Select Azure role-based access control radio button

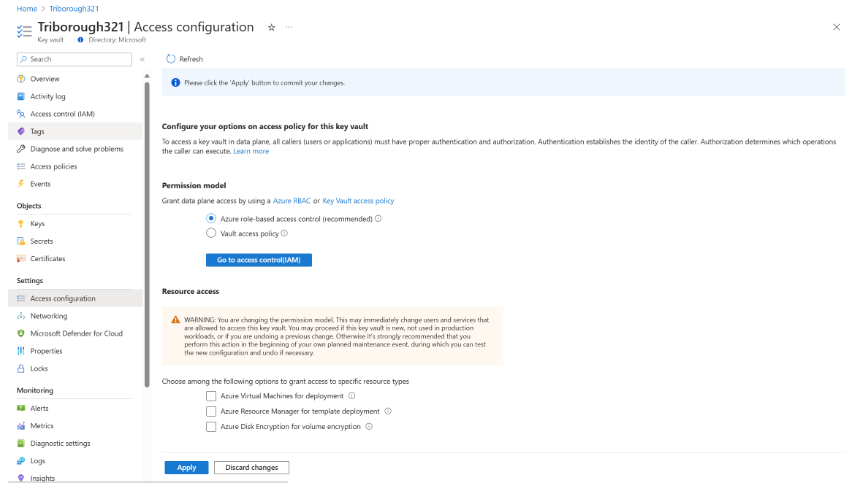211,218
